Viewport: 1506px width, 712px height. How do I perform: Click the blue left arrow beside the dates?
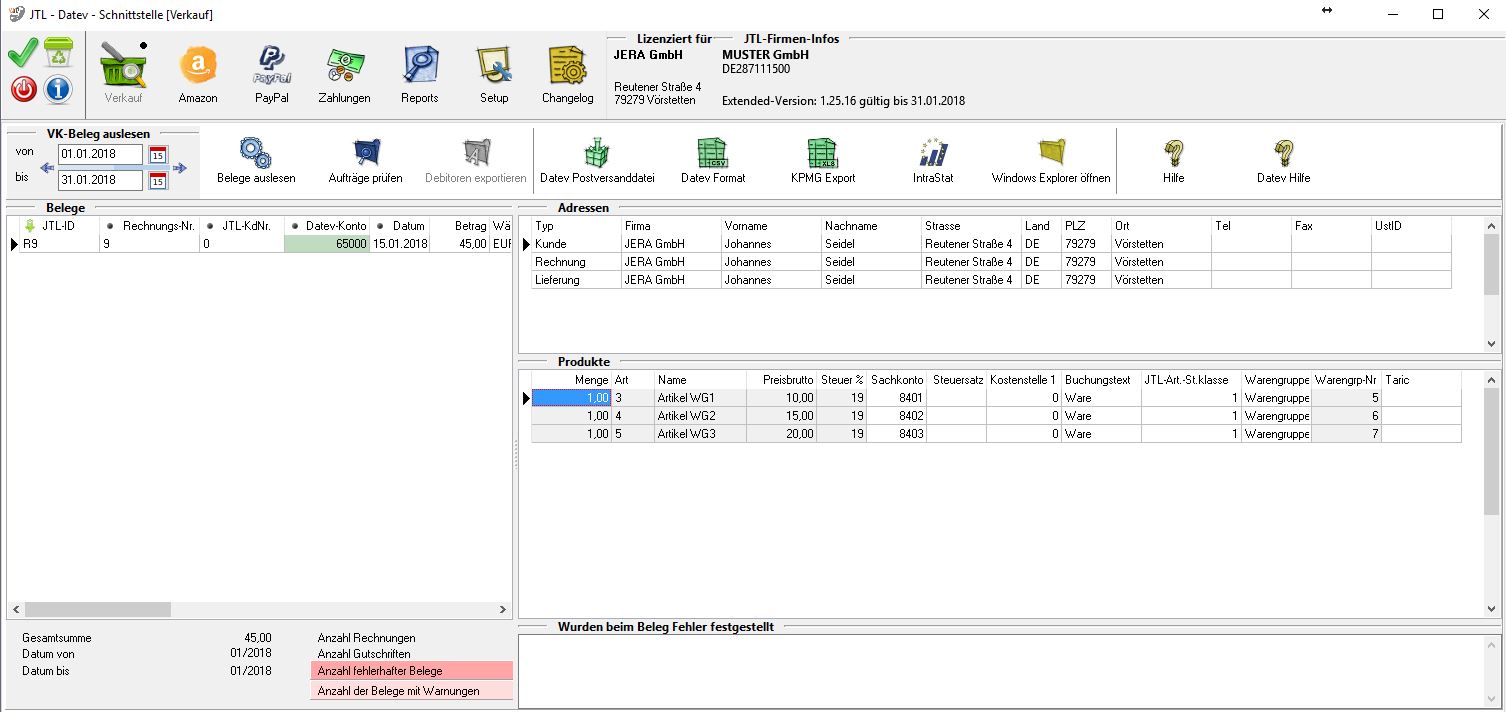[x=47, y=168]
